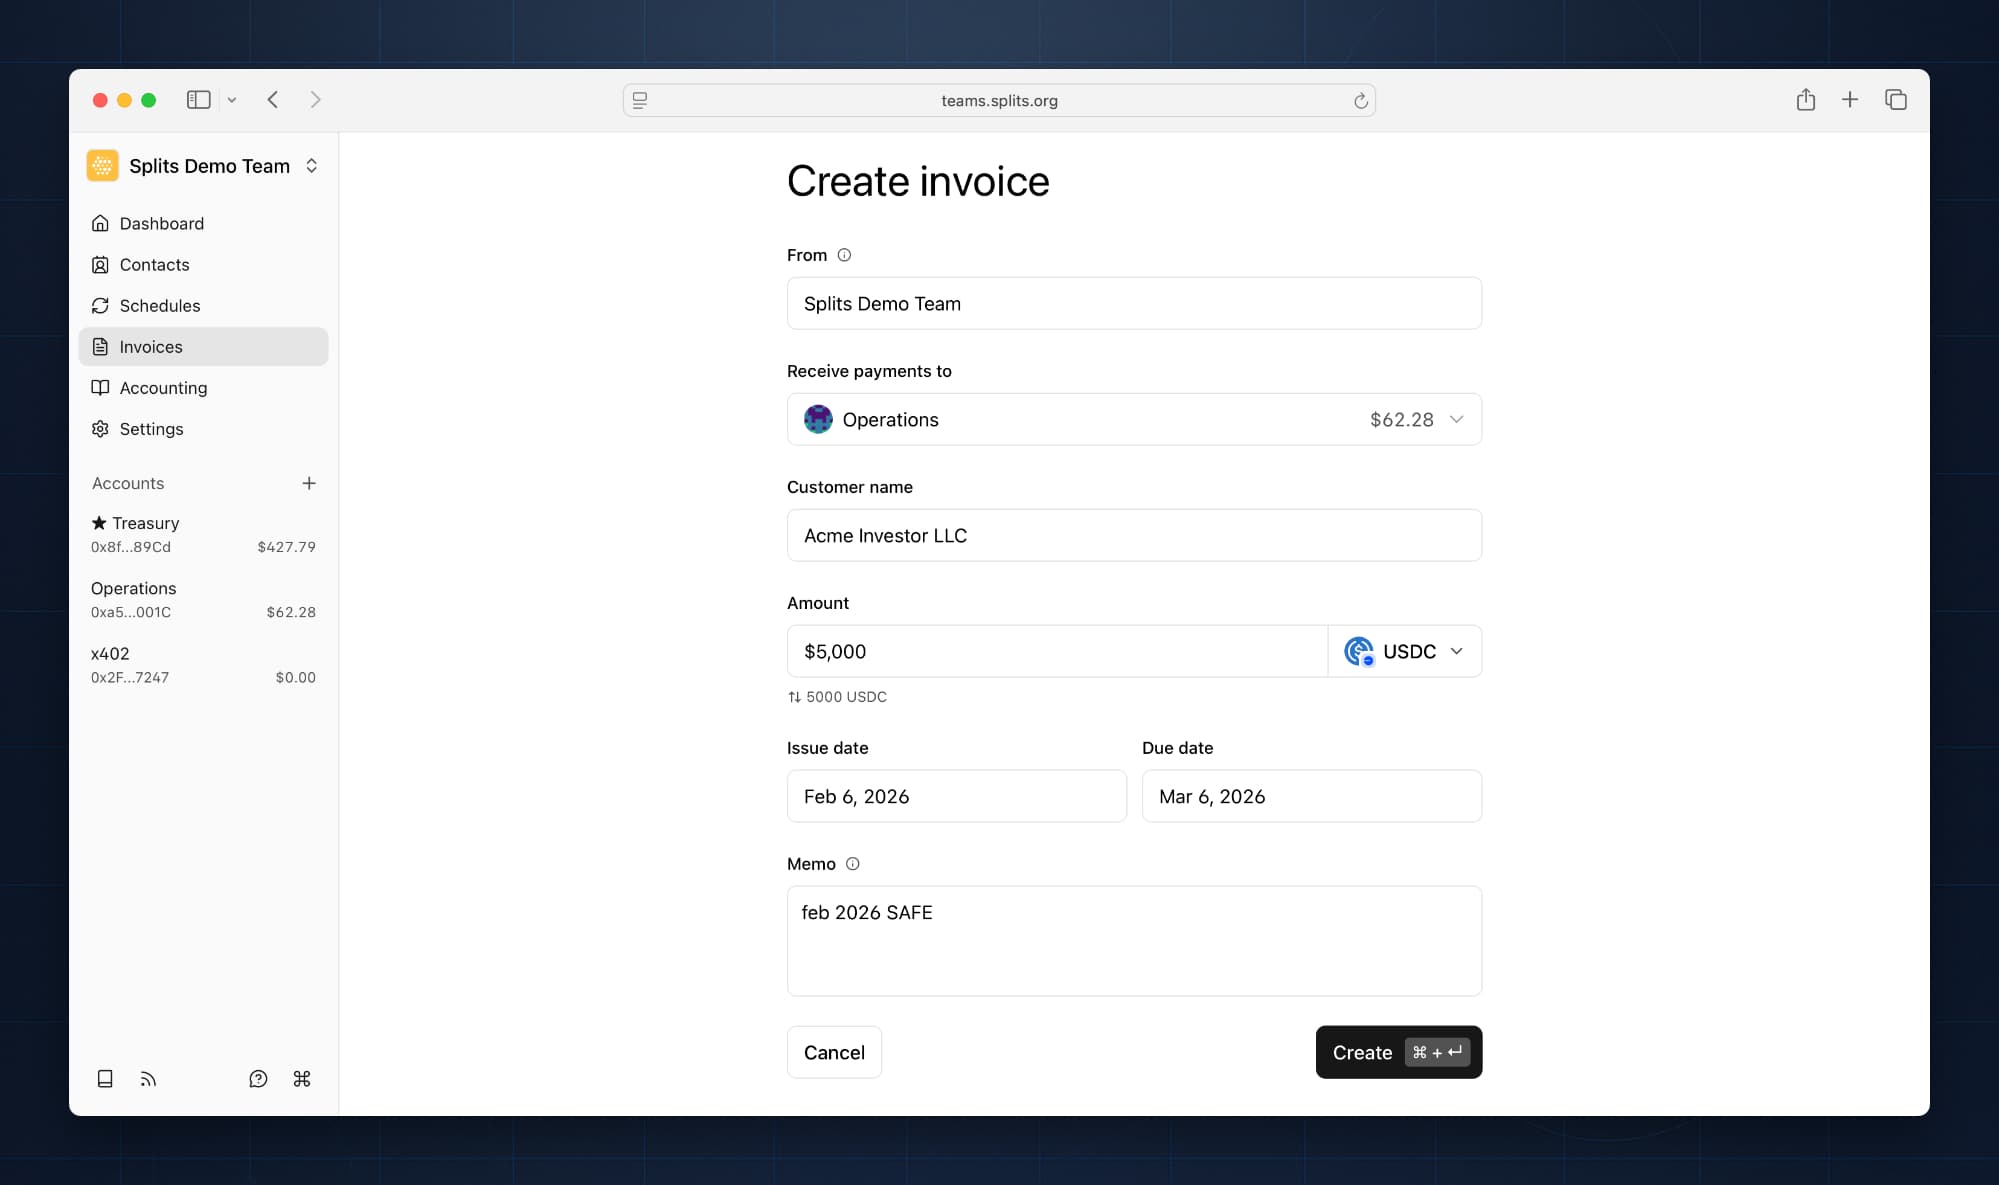Click the info icon beside Memo
The width and height of the screenshot is (1999, 1185).
852,864
